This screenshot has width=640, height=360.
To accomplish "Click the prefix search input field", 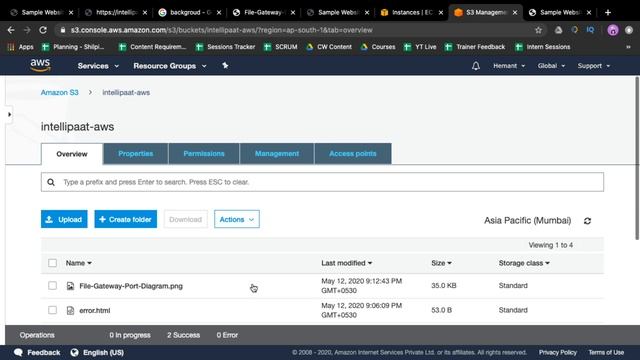I will (x=322, y=182).
